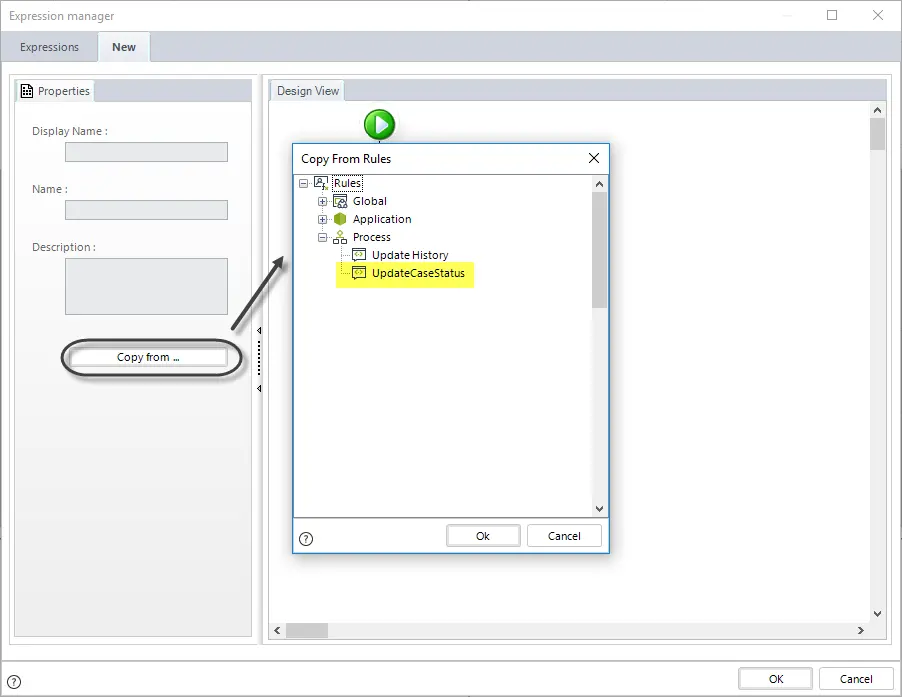Click the Copy from ... button
Image resolution: width=902 pixels, height=697 pixels.
(x=148, y=357)
